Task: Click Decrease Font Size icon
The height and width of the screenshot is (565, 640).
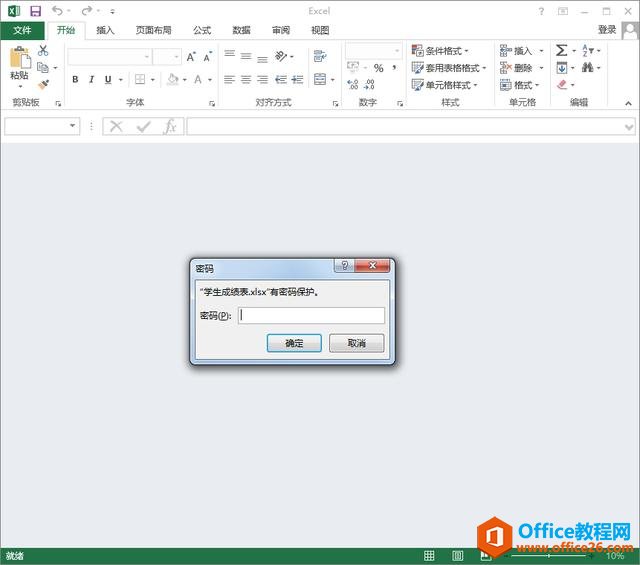Action: [207, 57]
